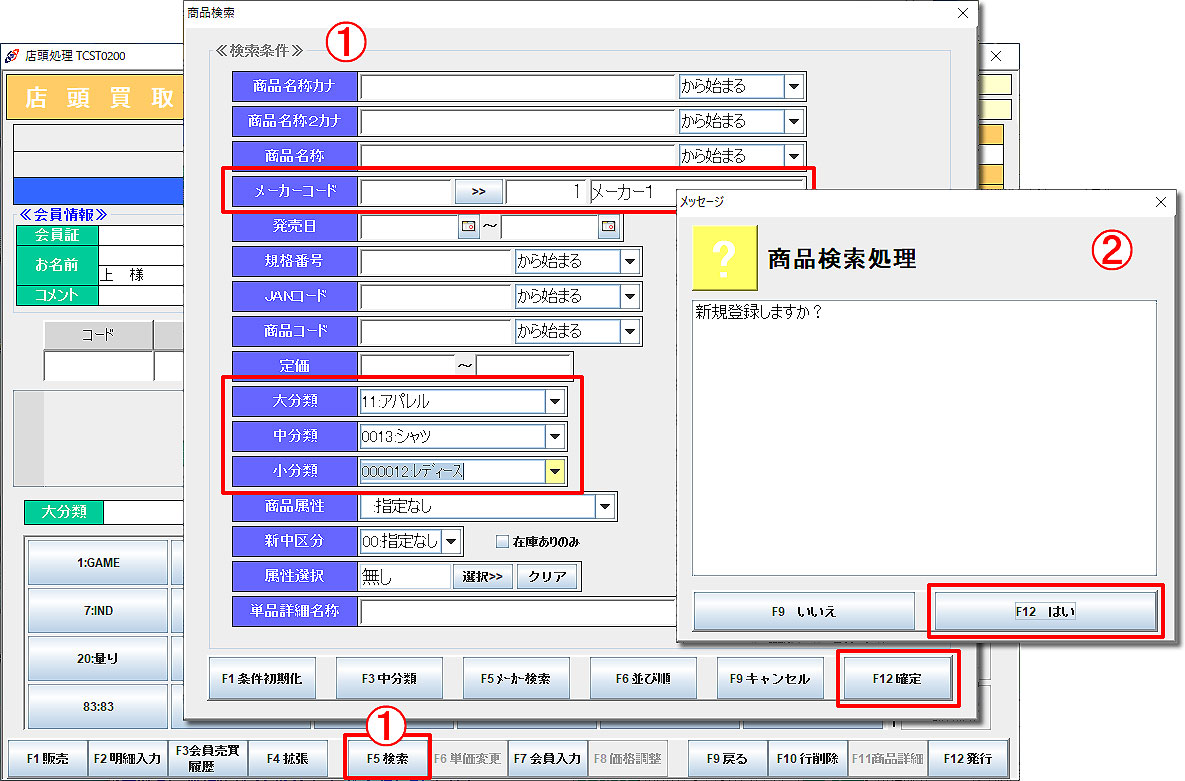Expand the 規格番号 match-type dropdown

click(x=630, y=261)
